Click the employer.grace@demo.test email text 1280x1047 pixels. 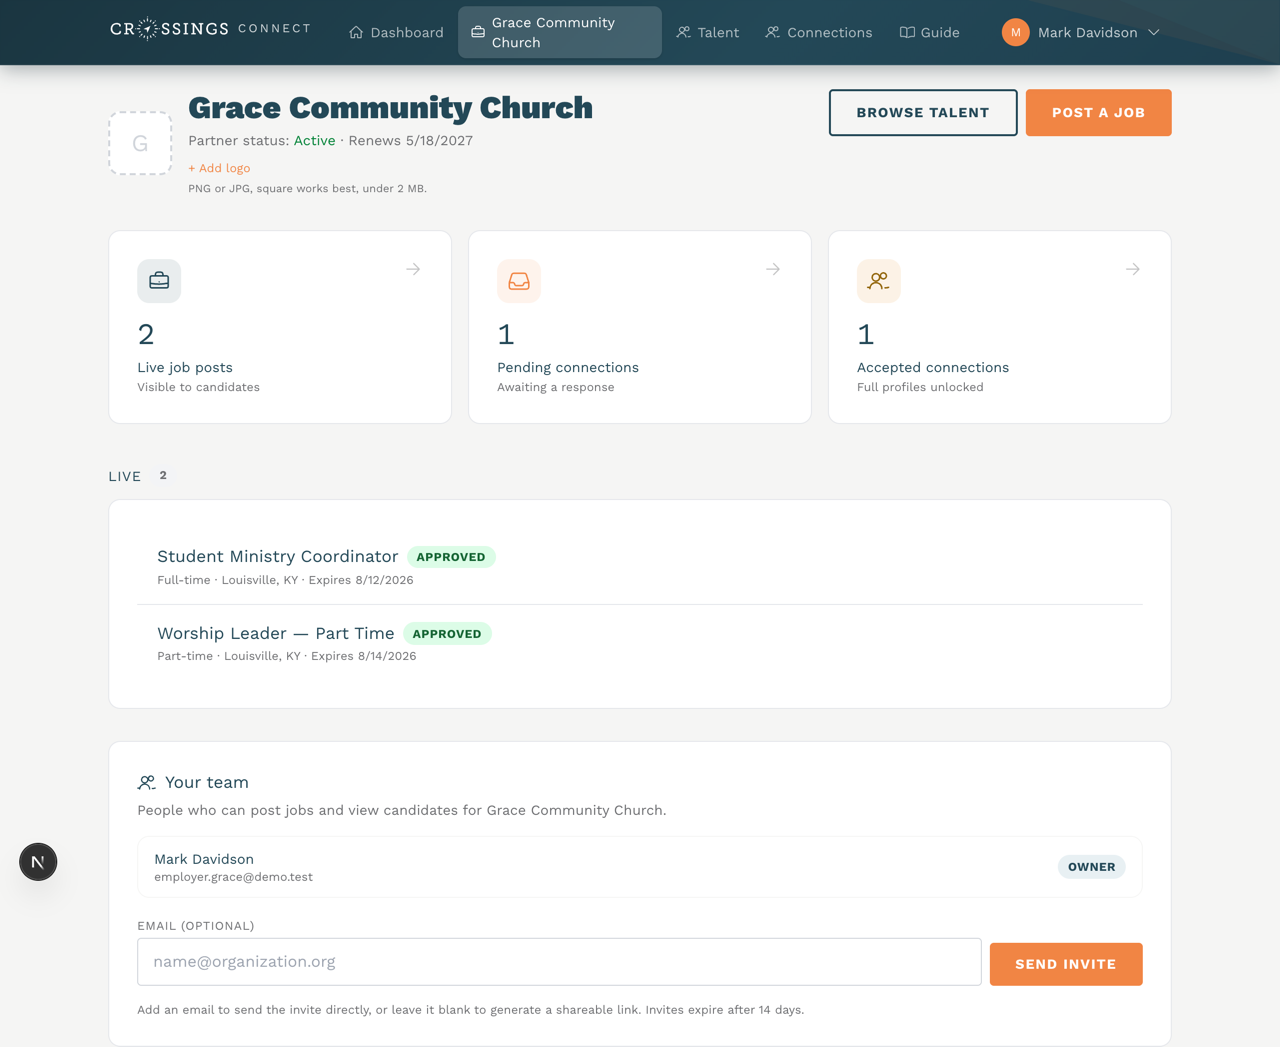233,877
